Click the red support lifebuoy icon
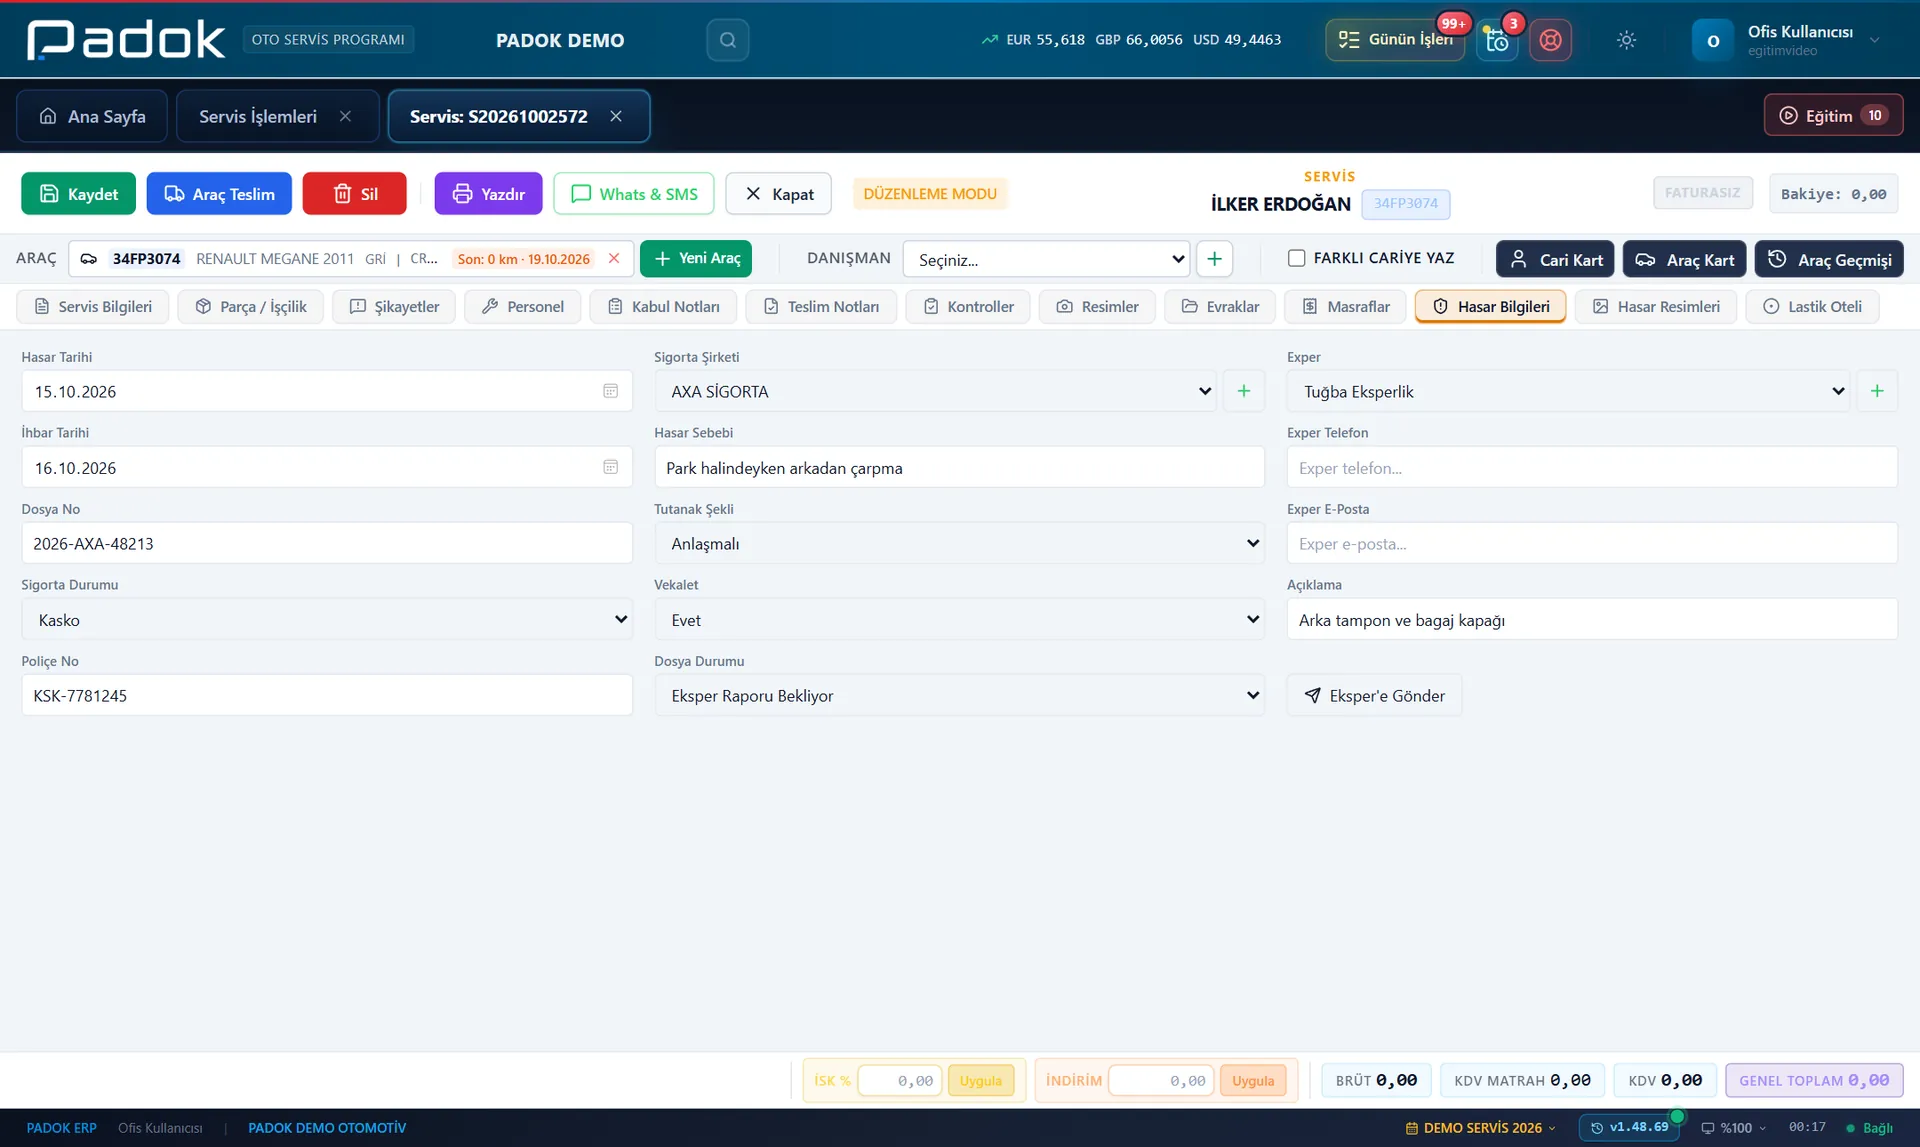Screen dimensions: 1920x1147 pyautogui.click(x=1550, y=40)
